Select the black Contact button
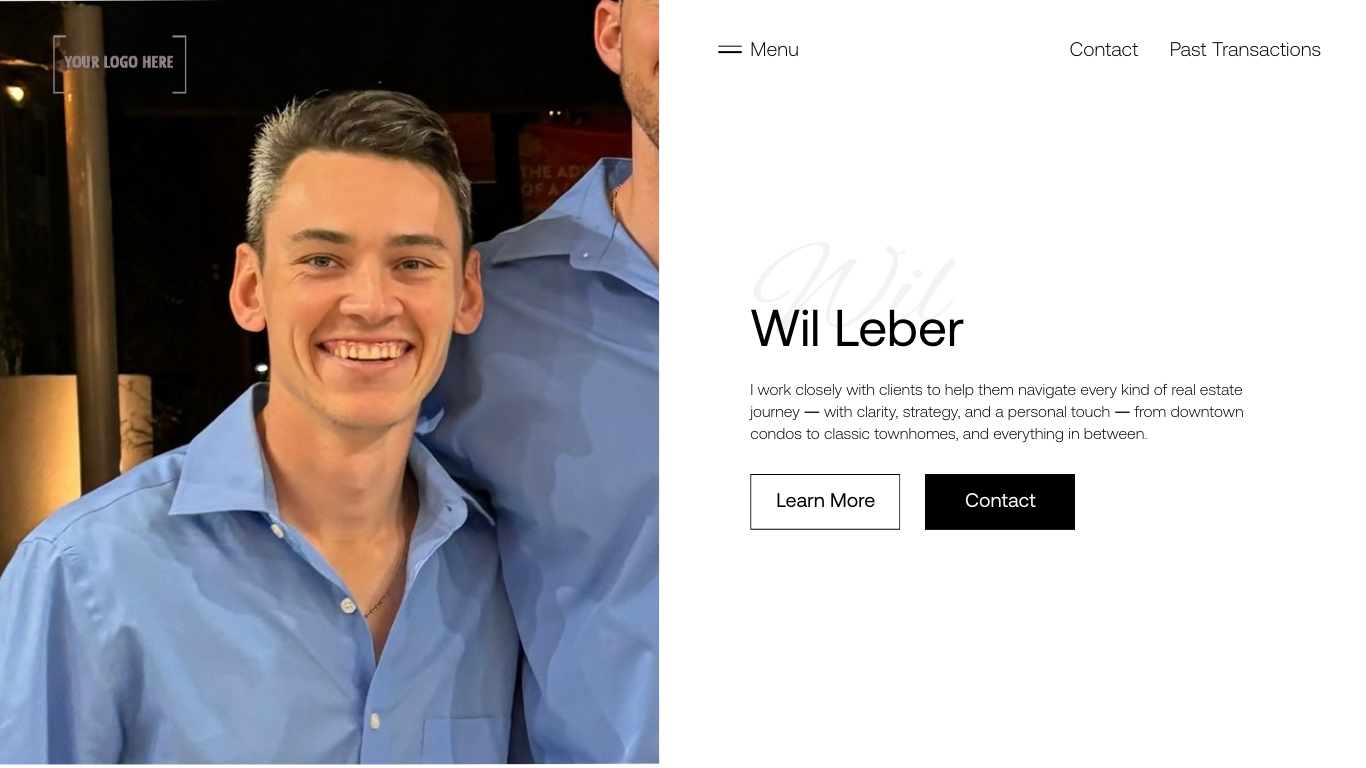This screenshot has height=768, width=1366. (1000, 501)
